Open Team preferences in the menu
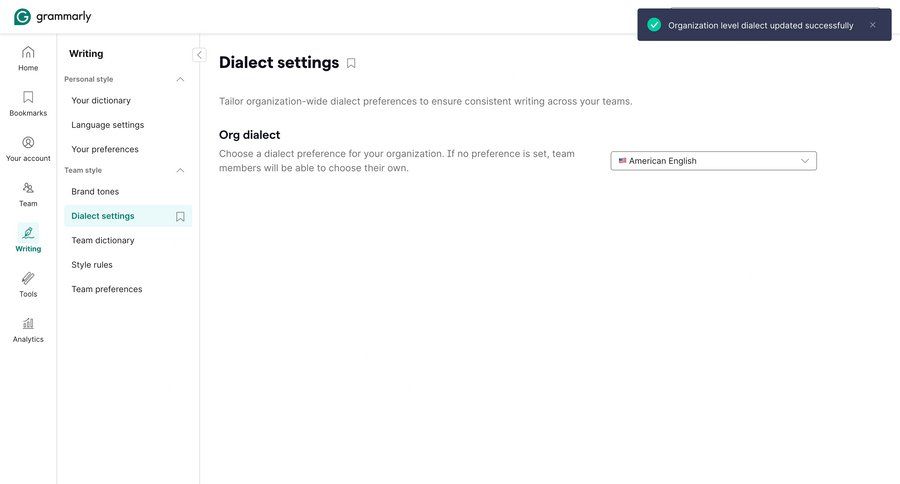900x484 pixels. (107, 289)
